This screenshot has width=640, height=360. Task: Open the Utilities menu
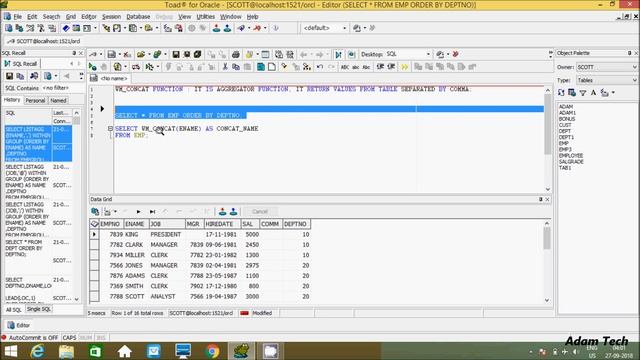tap(205, 17)
